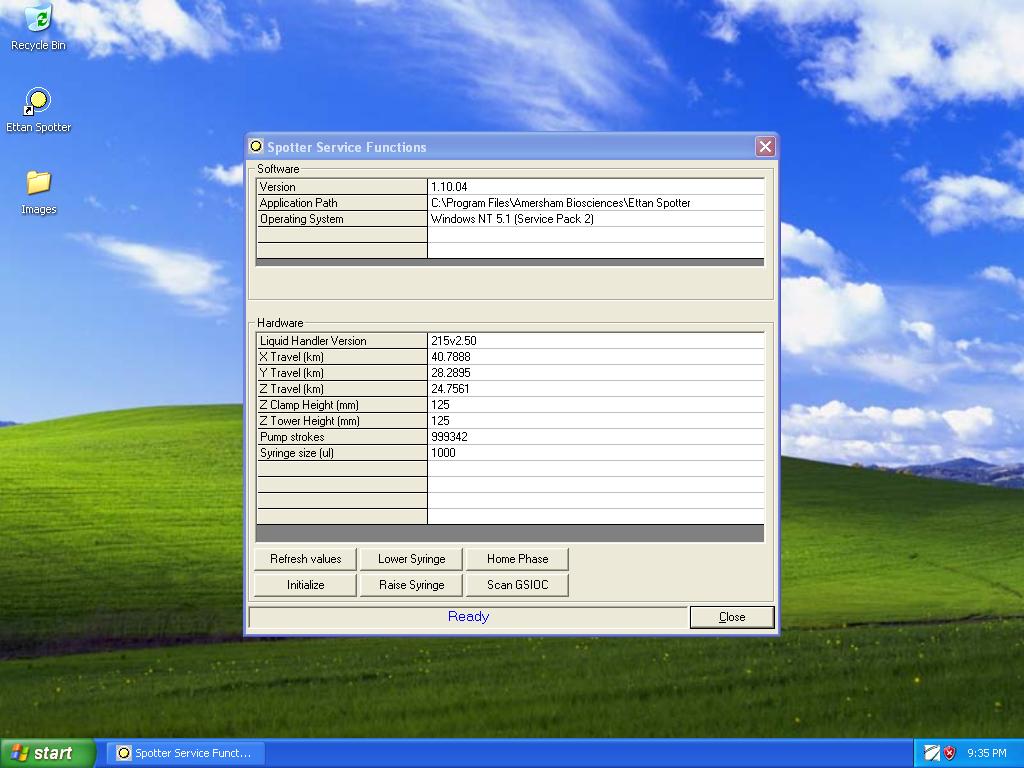Click the taskbar clock showing 9:35 PM

pos(987,753)
